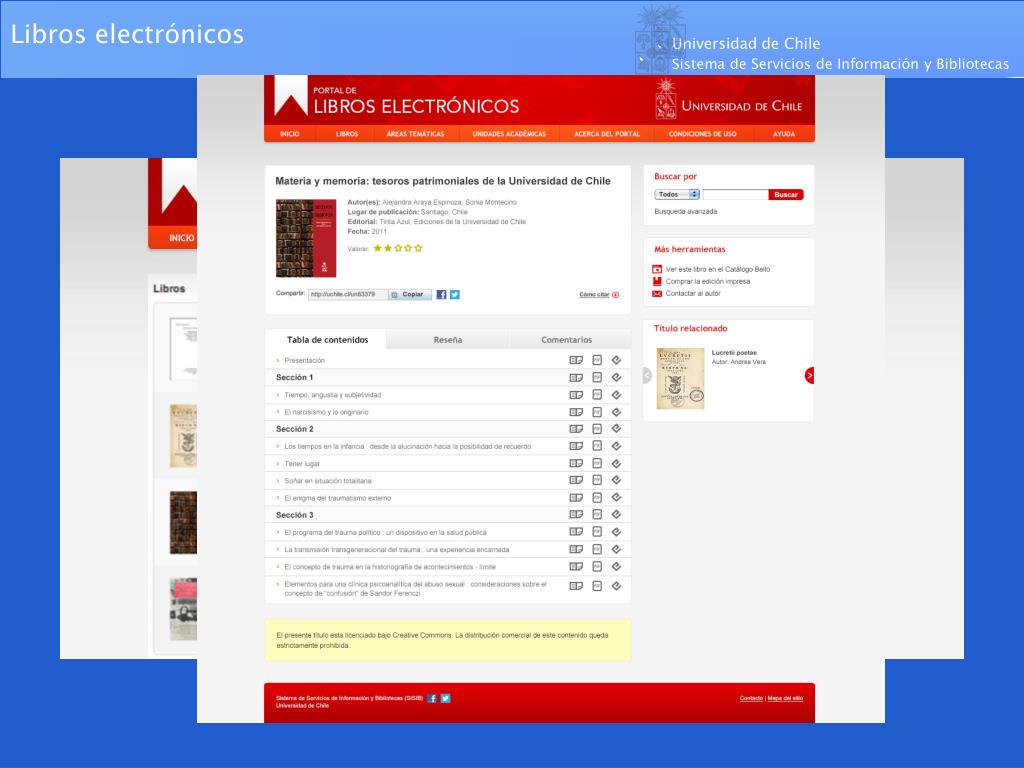Click link icon in Sección 1 row
This screenshot has height=768, width=1024.
click(x=616, y=377)
